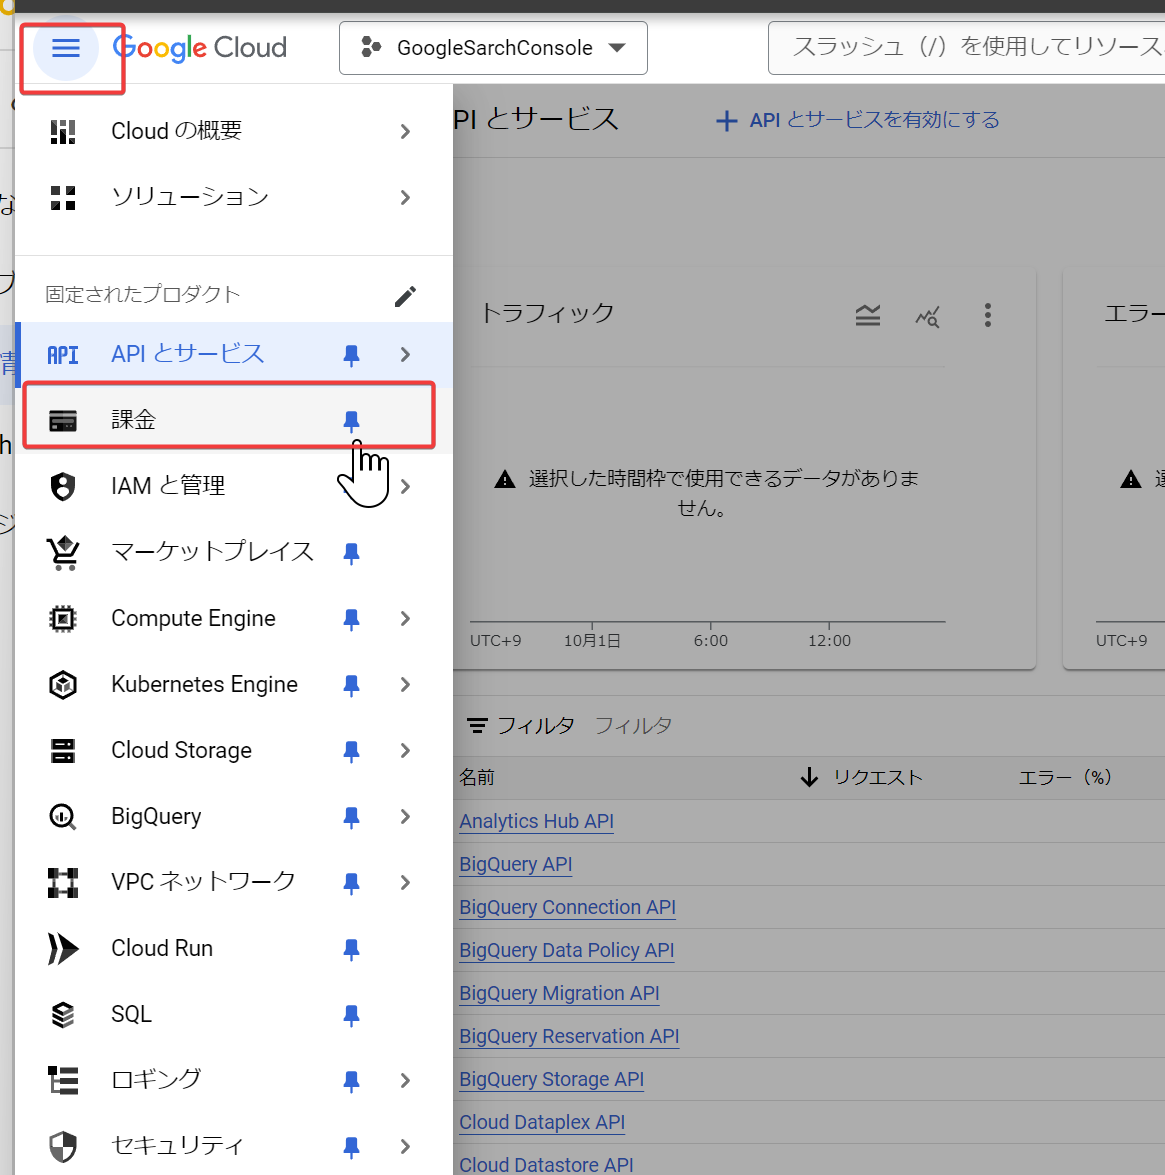Image resolution: width=1165 pixels, height=1175 pixels.
Task: Expand the IAM と管理 submenu chevron
Action: [405, 486]
